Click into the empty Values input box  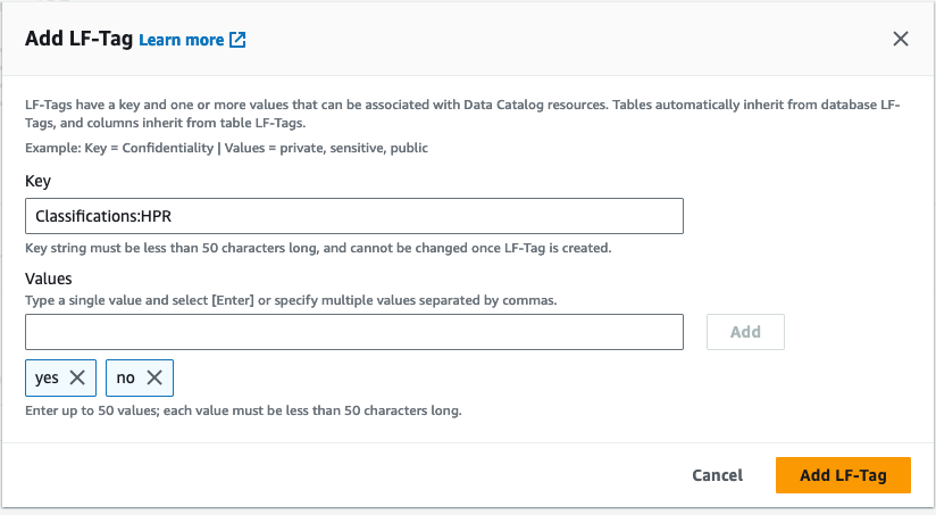[x=354, y=332]
